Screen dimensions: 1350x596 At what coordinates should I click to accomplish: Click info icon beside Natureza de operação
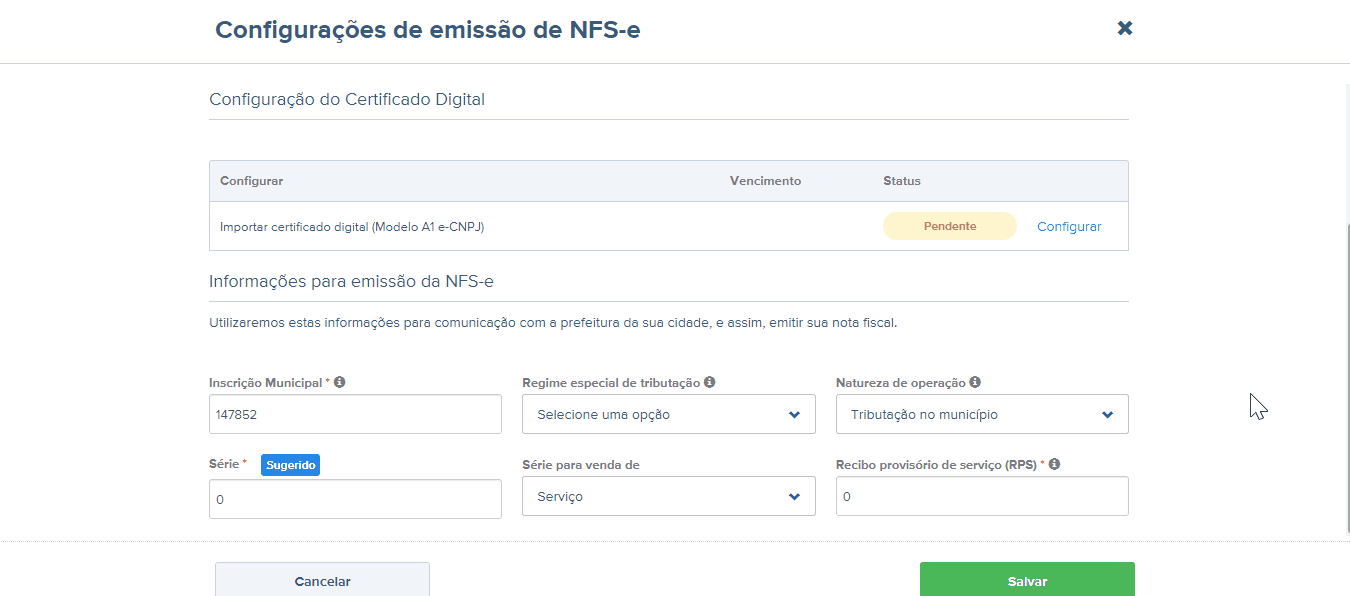pos(975,382)
